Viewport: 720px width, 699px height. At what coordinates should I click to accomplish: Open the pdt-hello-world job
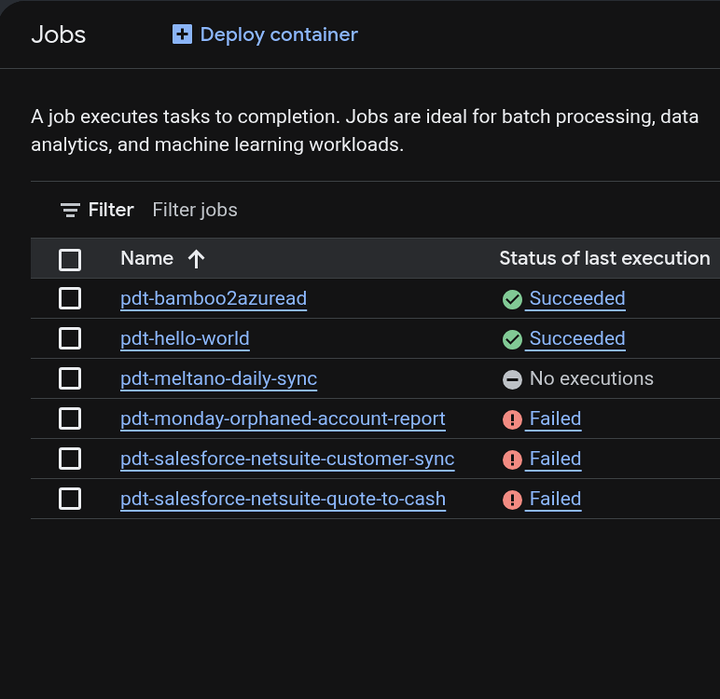[x=185, y=339]
